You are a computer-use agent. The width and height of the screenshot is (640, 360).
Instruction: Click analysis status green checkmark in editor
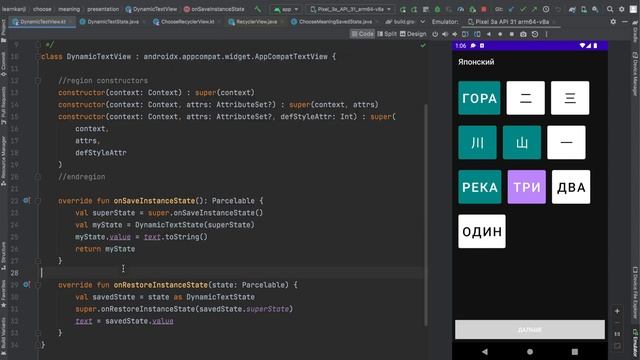coord(423,45)
